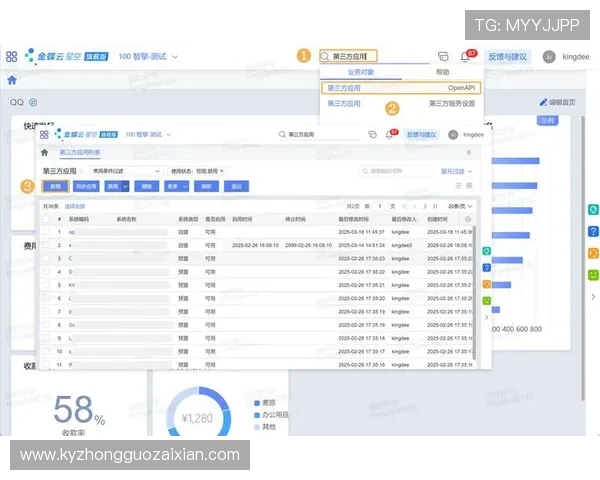Open the 更多 dropdown button
This screenshot has width=600, height=480.
coord(176,186)
